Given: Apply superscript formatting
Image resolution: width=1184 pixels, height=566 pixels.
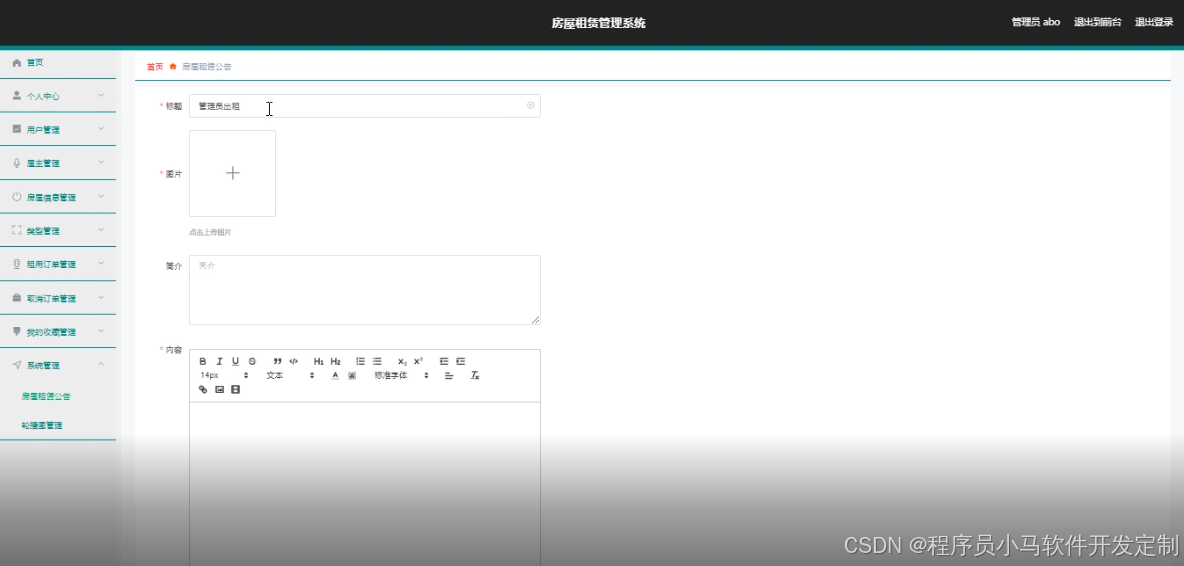Looking at the screenshot, I should [x=418, y=361].
